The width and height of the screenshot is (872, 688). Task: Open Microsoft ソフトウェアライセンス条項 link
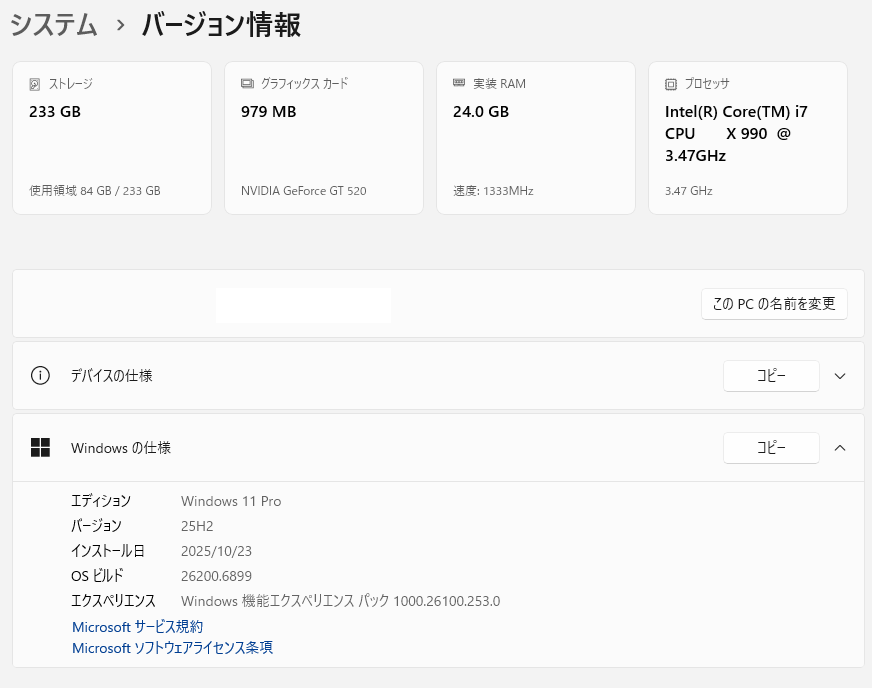click(x=172, y=648)
